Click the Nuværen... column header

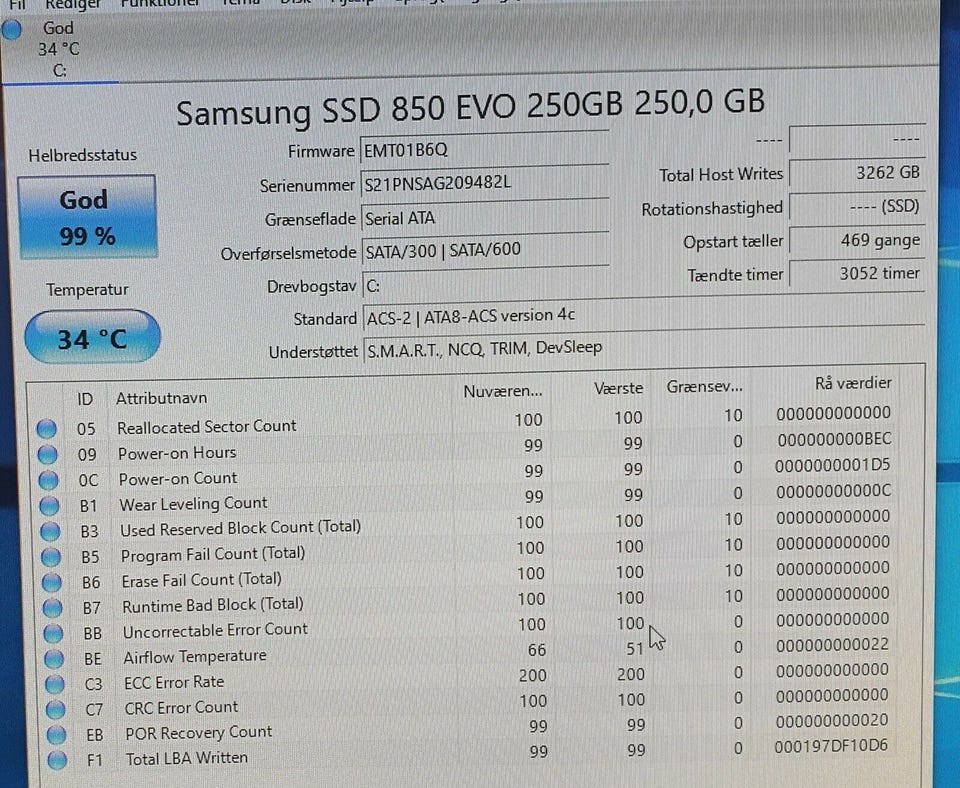[x=502, y=391]
